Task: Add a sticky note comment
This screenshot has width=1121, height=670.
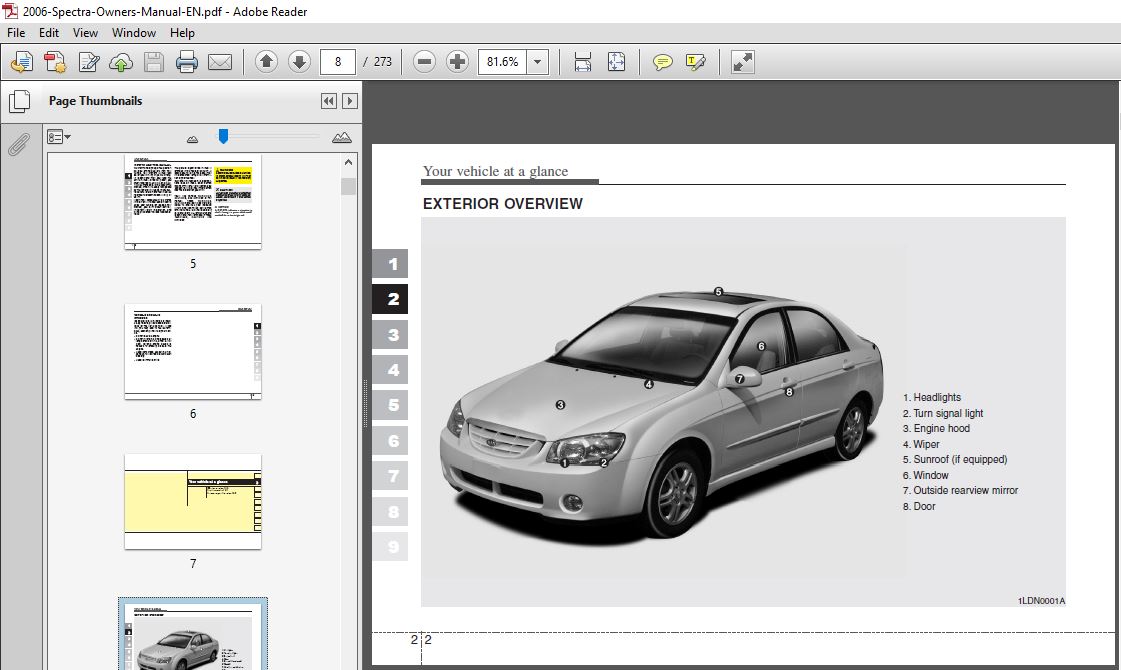Action: 663,62
